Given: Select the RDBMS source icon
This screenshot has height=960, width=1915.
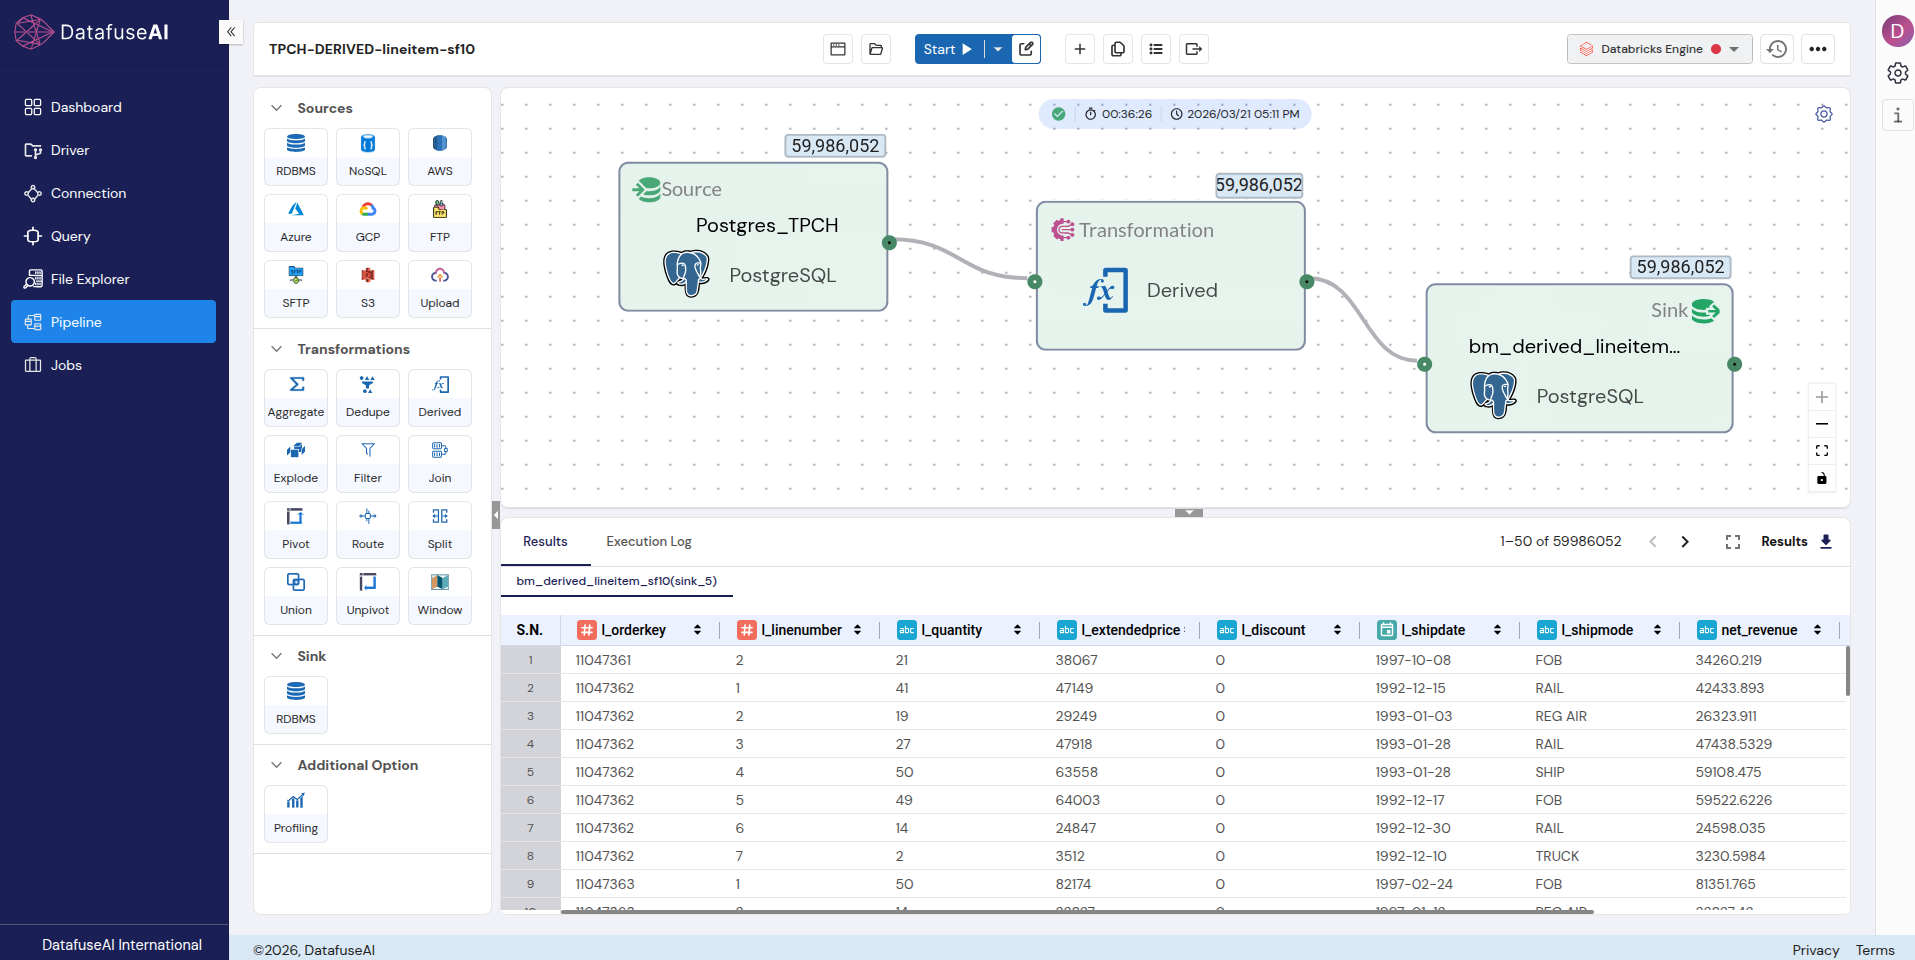Looking at the screenshot, I should tap(296, 157).
